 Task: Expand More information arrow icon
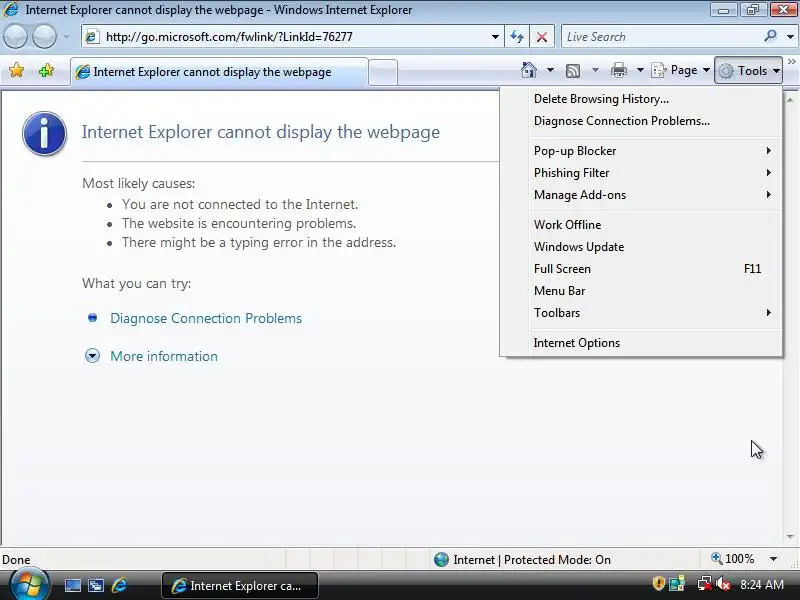tap(92, 356)
